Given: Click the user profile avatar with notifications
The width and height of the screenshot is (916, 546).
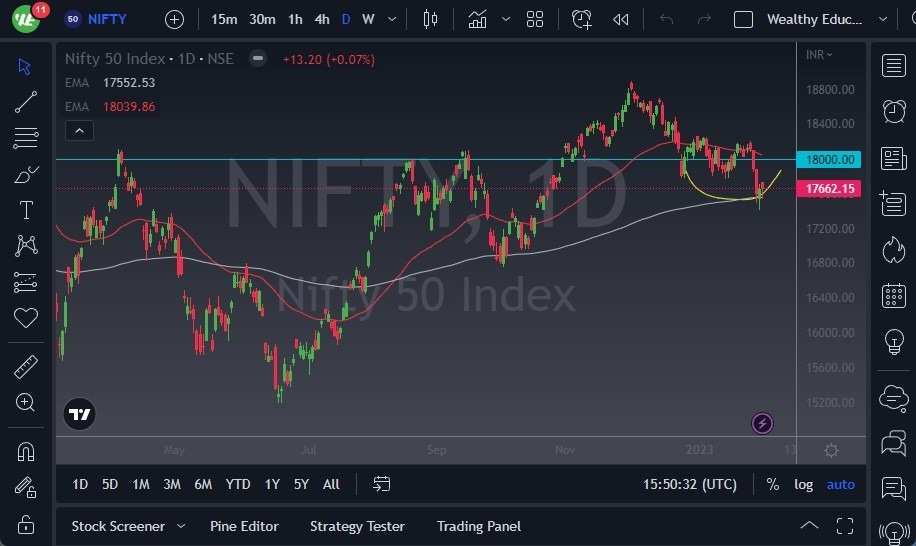Looking at the screenshot, I should click(27, 18).
